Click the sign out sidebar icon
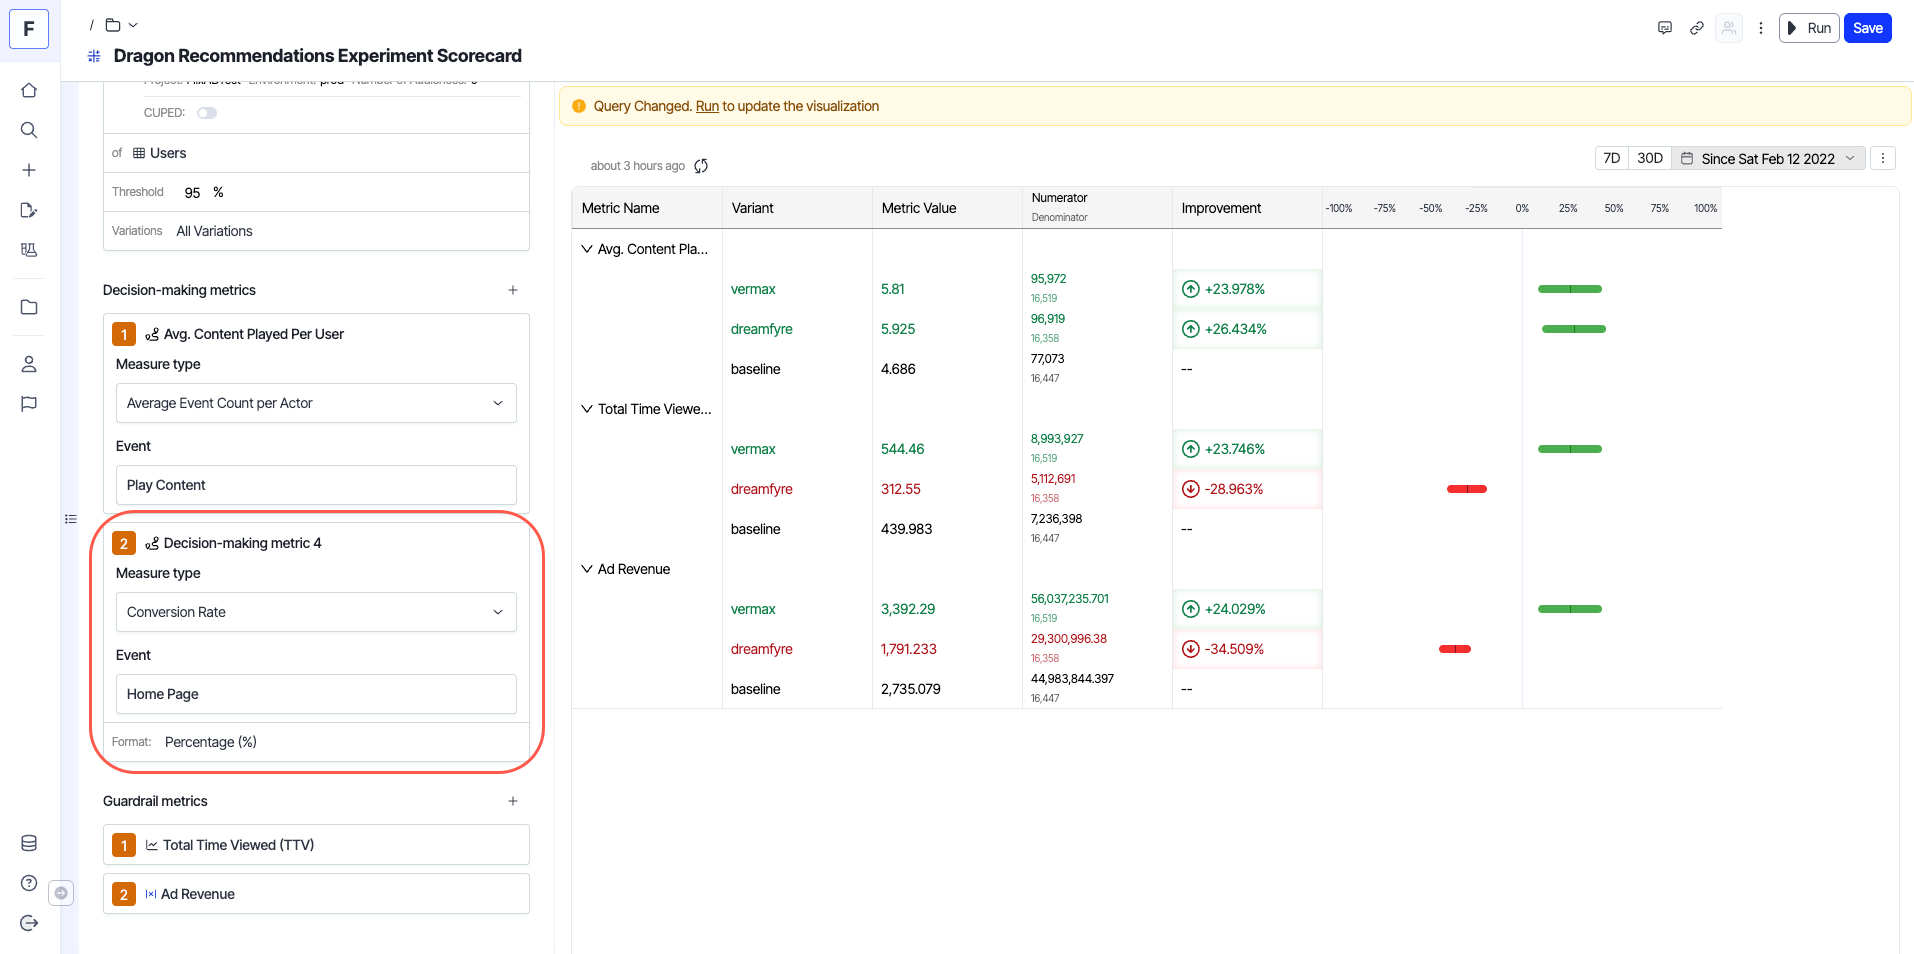Viewport: 1914px width, 954px height. (x=29, y=923)
